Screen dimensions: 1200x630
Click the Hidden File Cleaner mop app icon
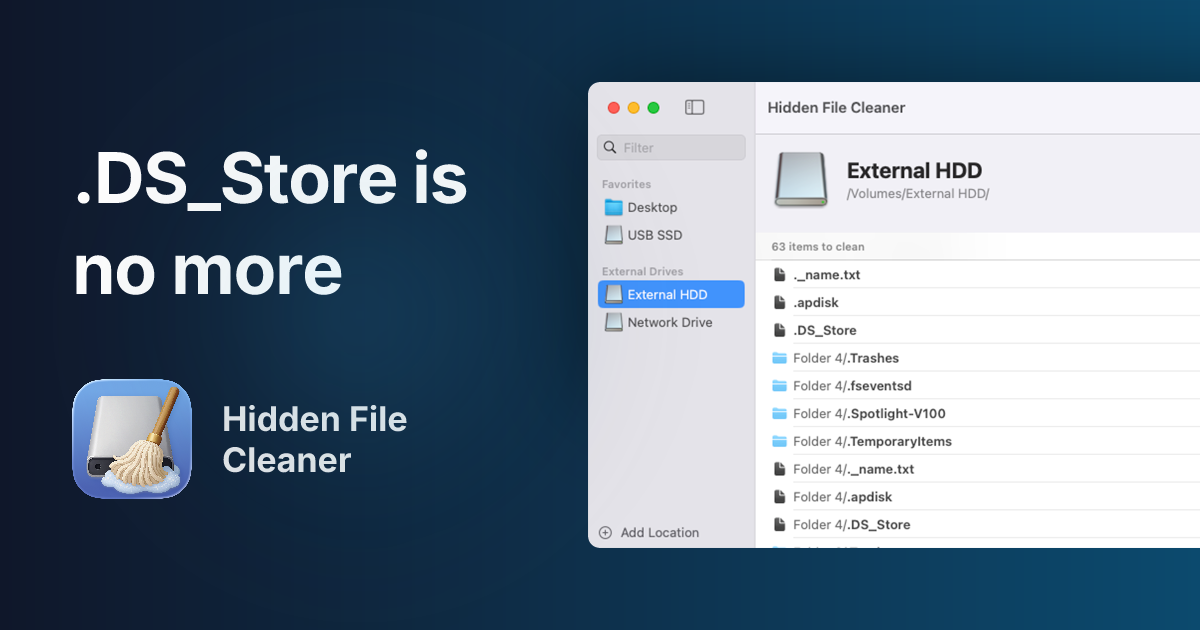[131, 439]
